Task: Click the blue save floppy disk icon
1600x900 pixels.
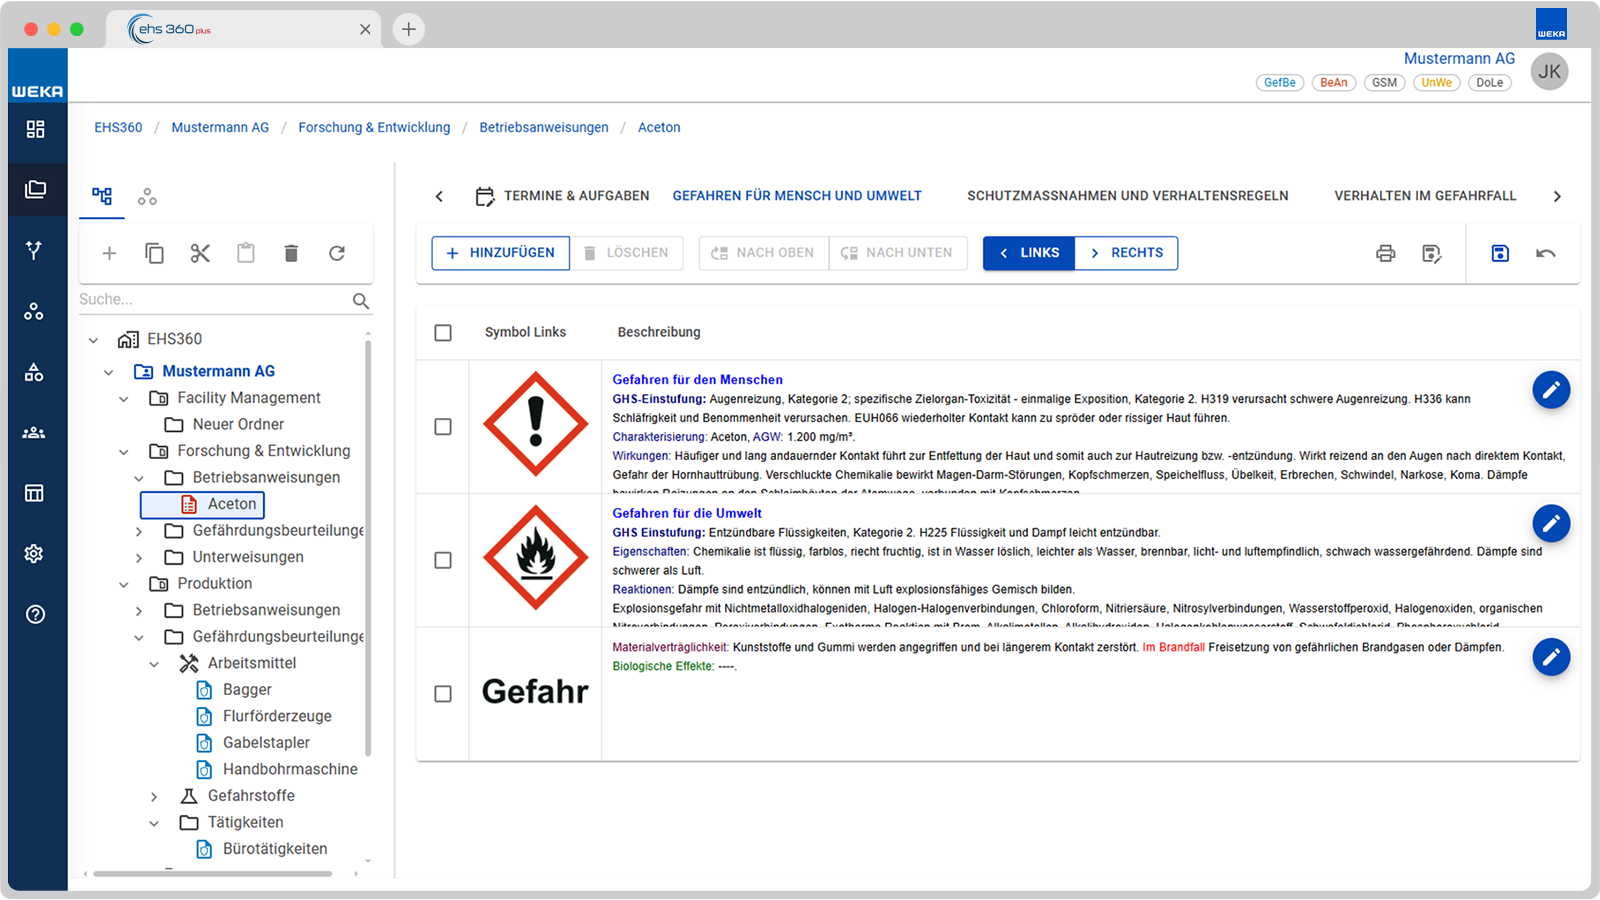Action: coord(1500,253)
